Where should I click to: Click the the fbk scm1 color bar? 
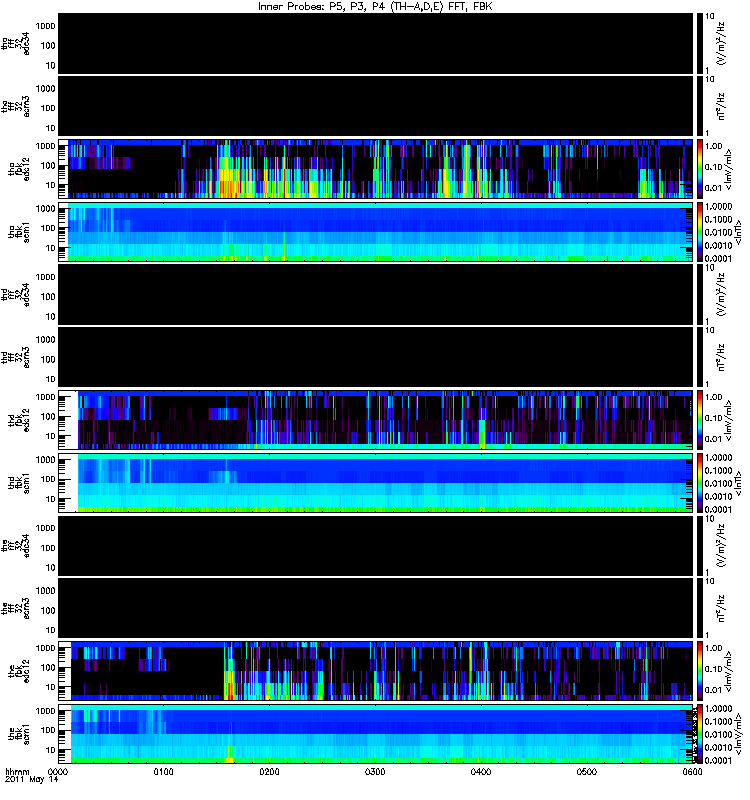[700, 734]
